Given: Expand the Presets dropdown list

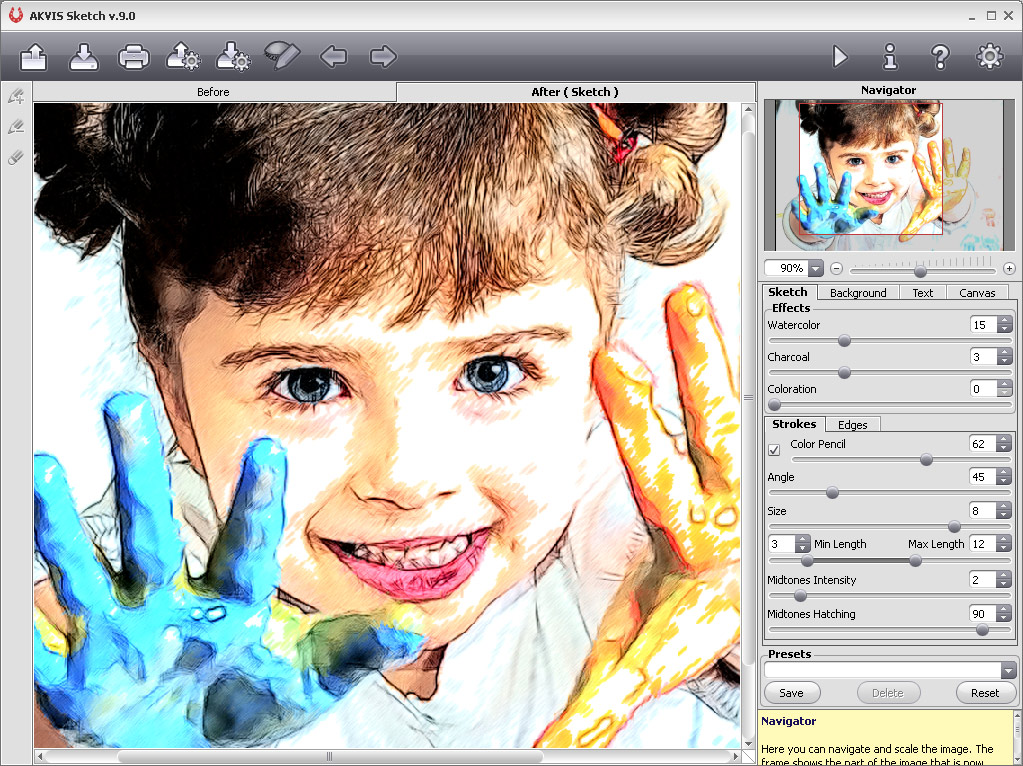Looking at the screenshot, I should 1008,671.
